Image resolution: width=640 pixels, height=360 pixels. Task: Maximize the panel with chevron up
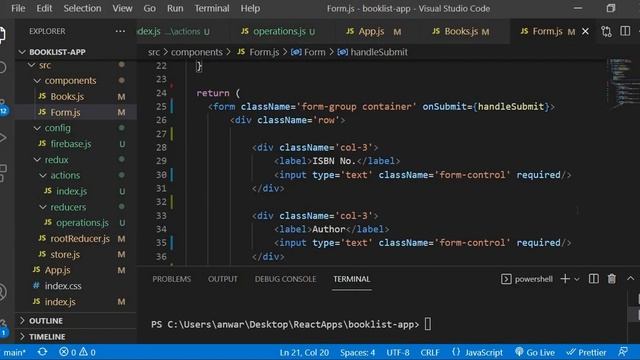630,278
